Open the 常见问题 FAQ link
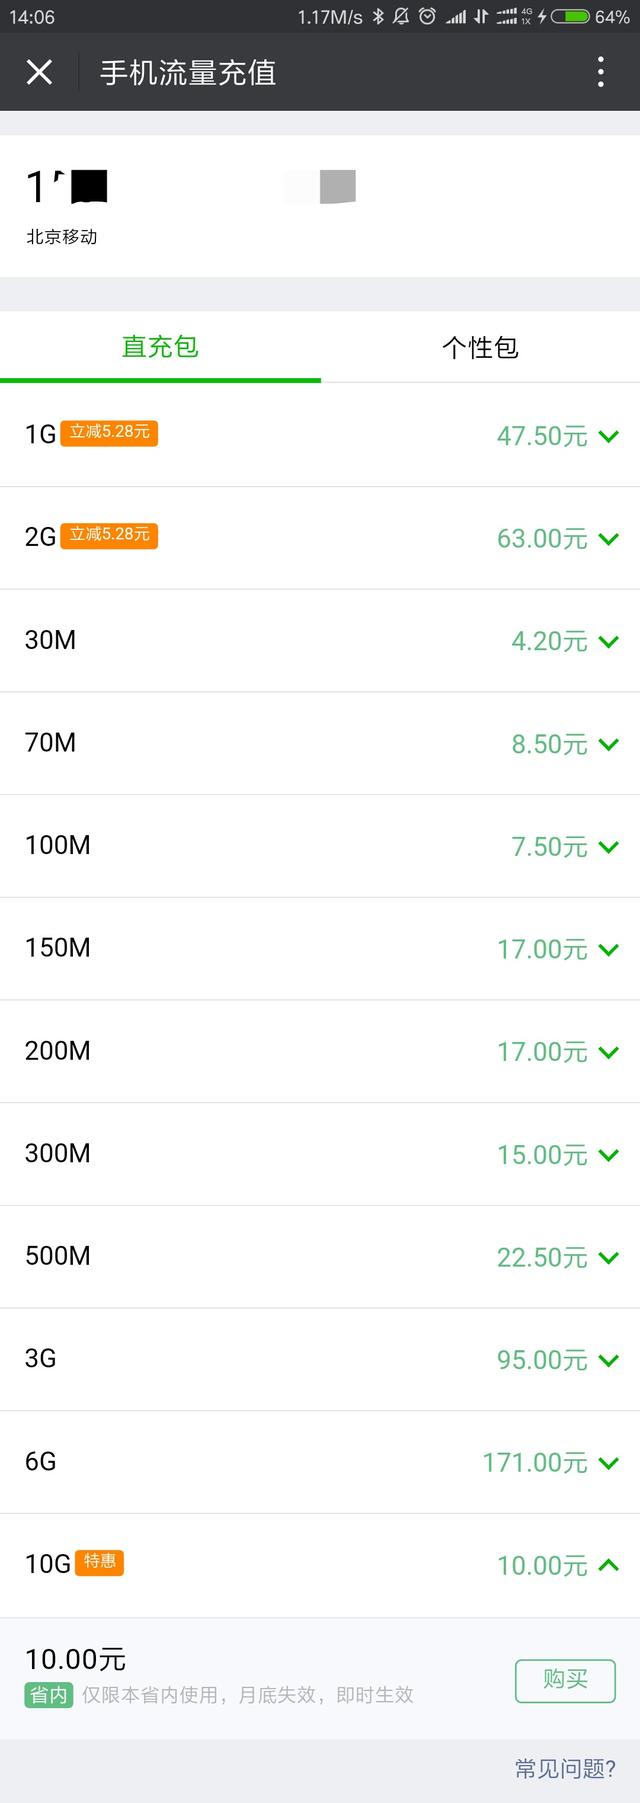640x1803 pixels. pos(566,1769)
